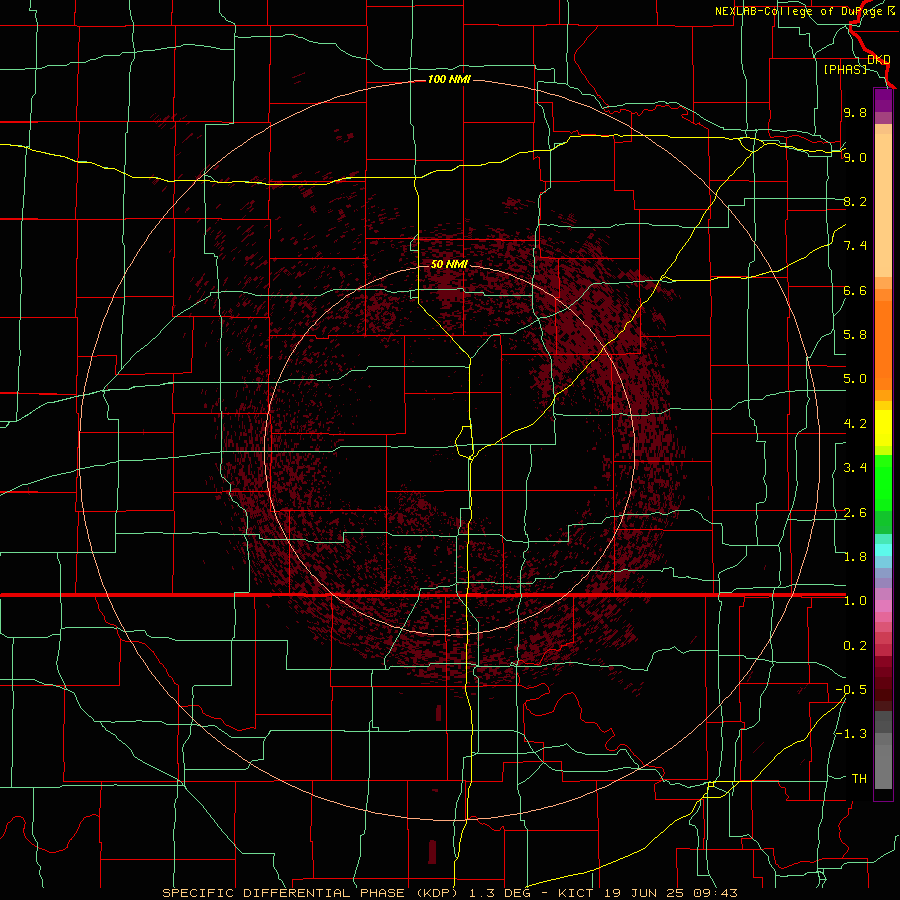
Task: Click the 9.0 legend value
Action: pyautogui.click(x=855, y=157)
